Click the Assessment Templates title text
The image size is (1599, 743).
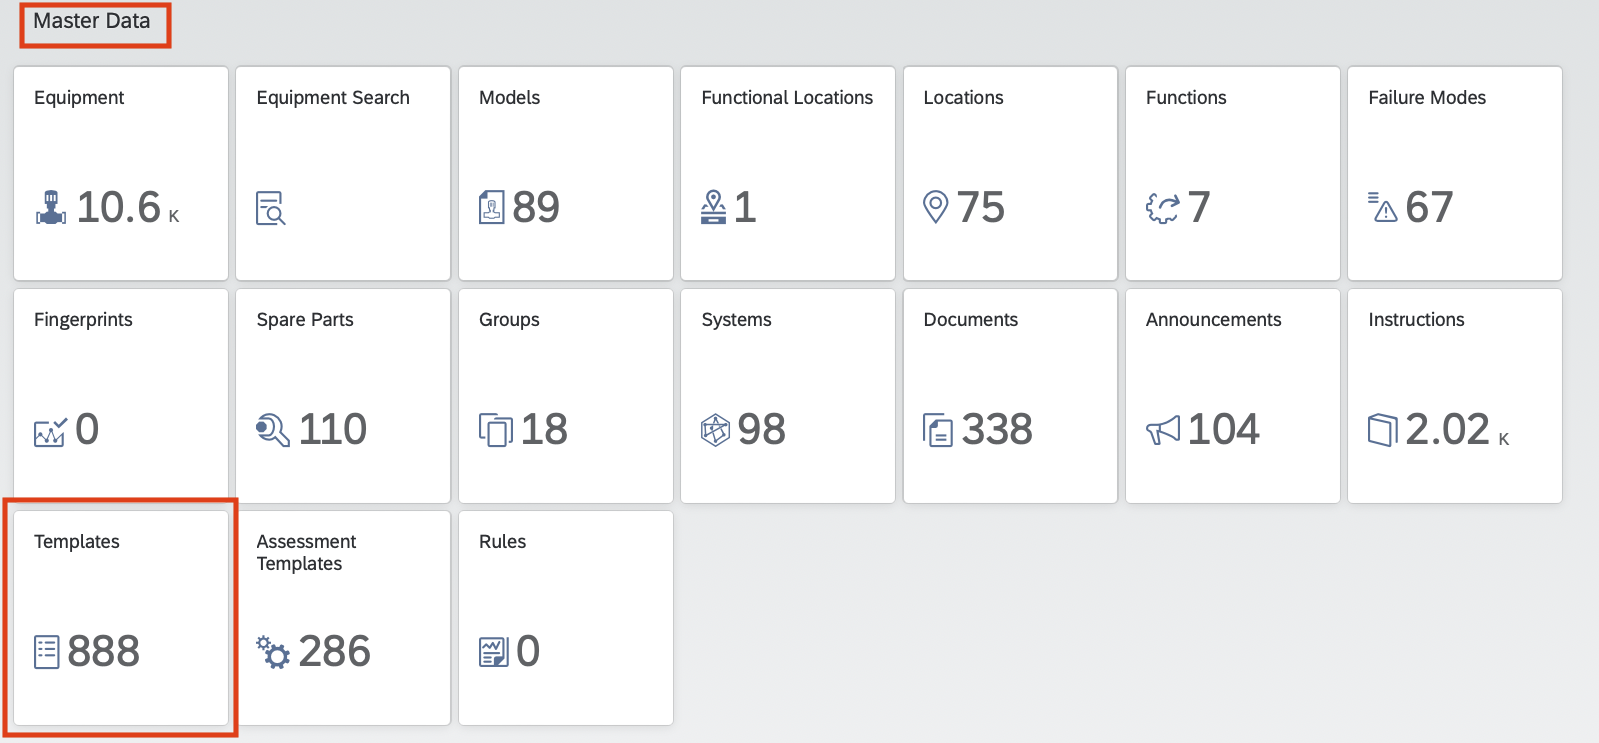tap(306, 552)
